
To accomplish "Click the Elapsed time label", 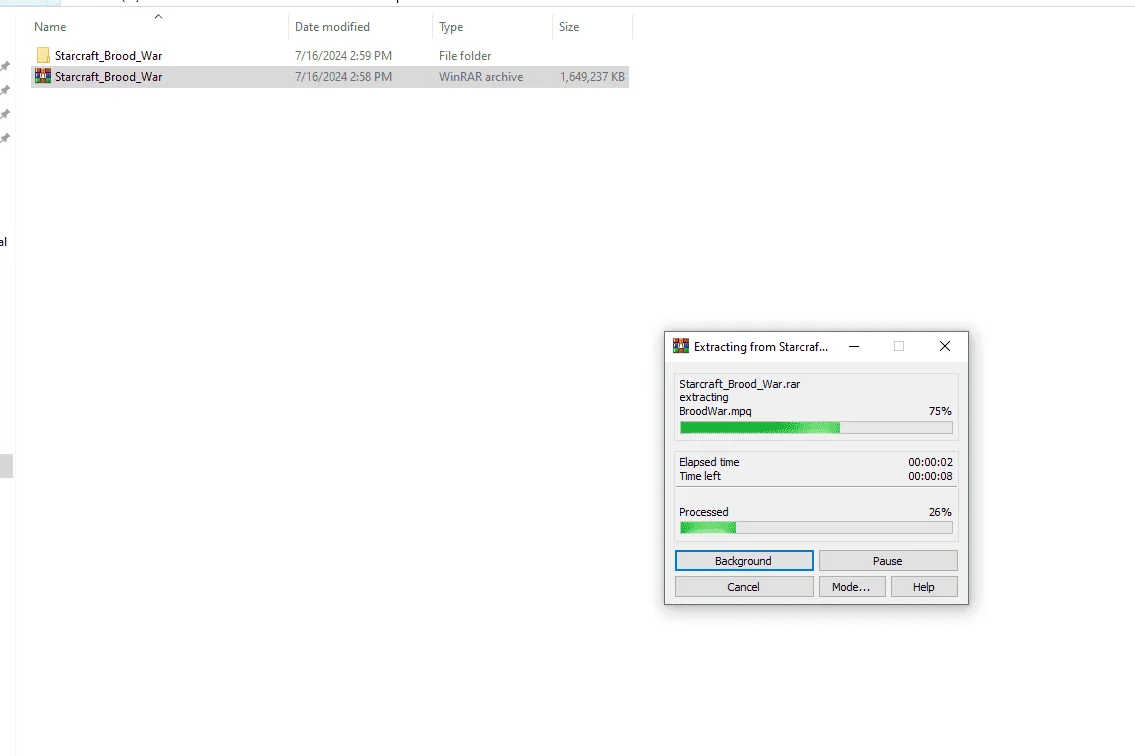I will tap(709, 462).
